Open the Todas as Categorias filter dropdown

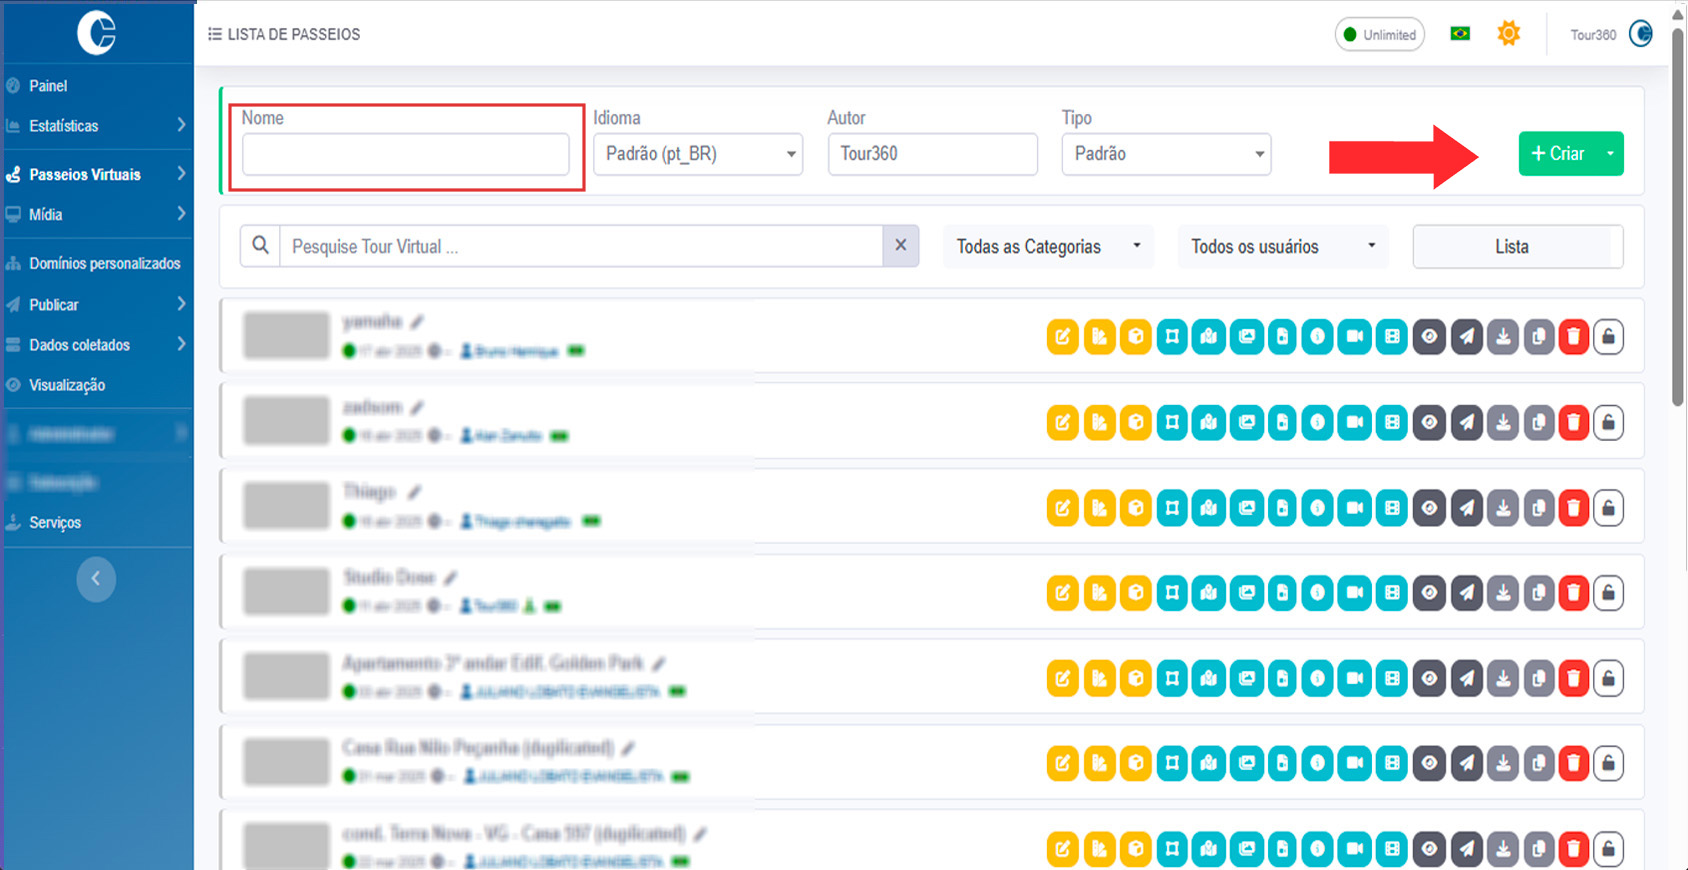point(1047,247)
